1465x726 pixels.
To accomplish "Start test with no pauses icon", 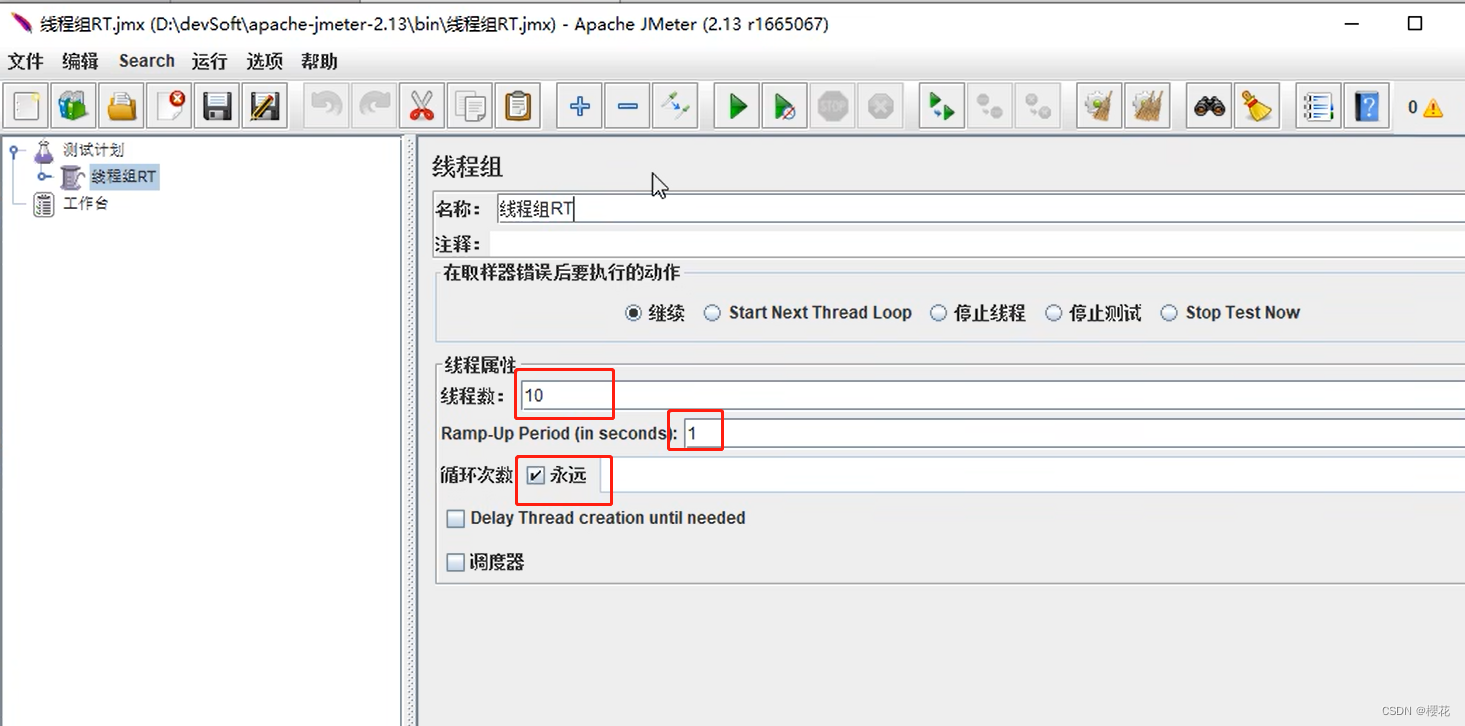I will coord(785,105).
